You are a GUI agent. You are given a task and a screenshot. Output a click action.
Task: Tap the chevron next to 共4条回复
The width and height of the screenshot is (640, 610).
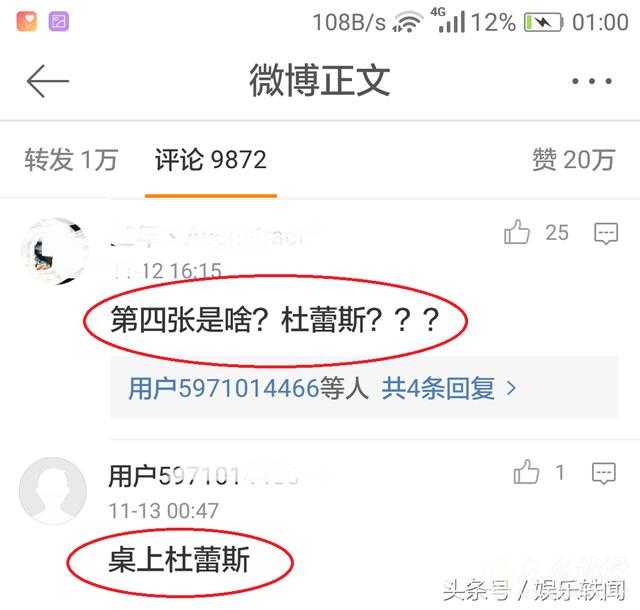pos(511,388)
